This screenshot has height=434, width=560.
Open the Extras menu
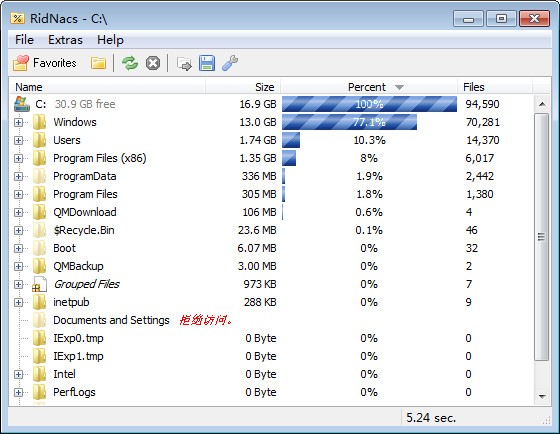[x=65, y=40]
